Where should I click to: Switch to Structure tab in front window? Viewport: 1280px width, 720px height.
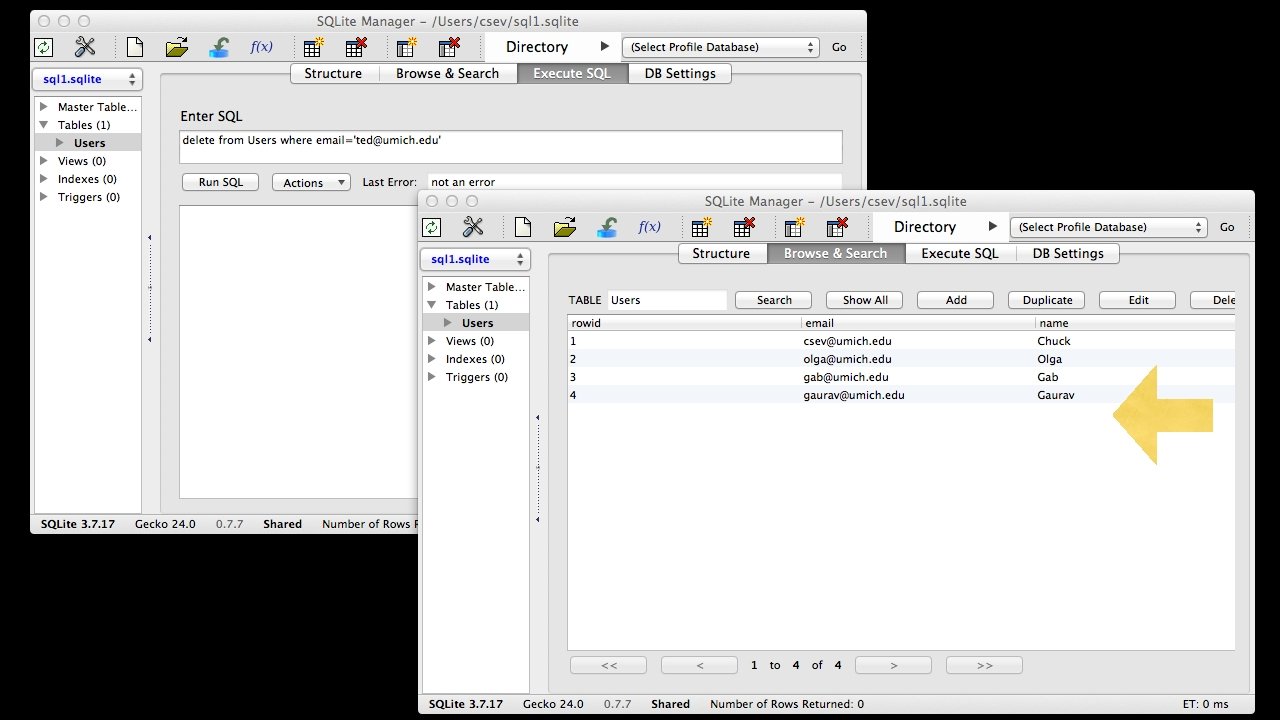click(721, 253)
